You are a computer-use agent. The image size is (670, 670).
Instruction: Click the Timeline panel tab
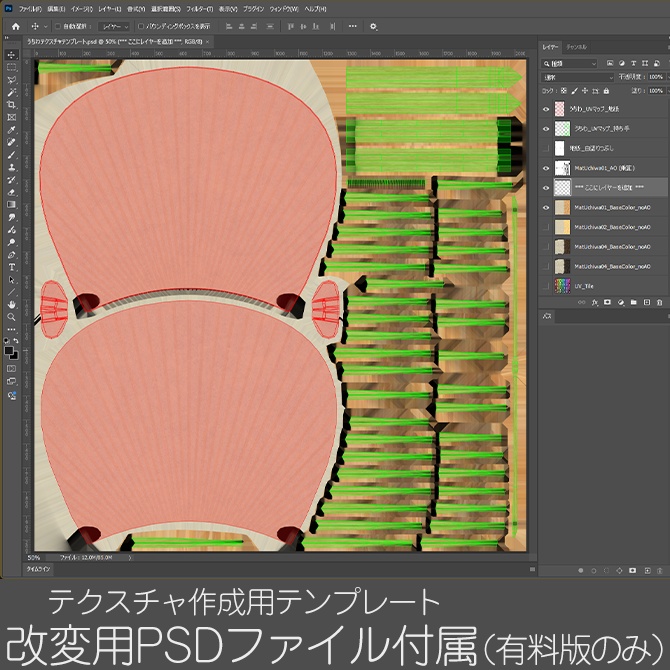pyautogui.click(x=38, y=569)
